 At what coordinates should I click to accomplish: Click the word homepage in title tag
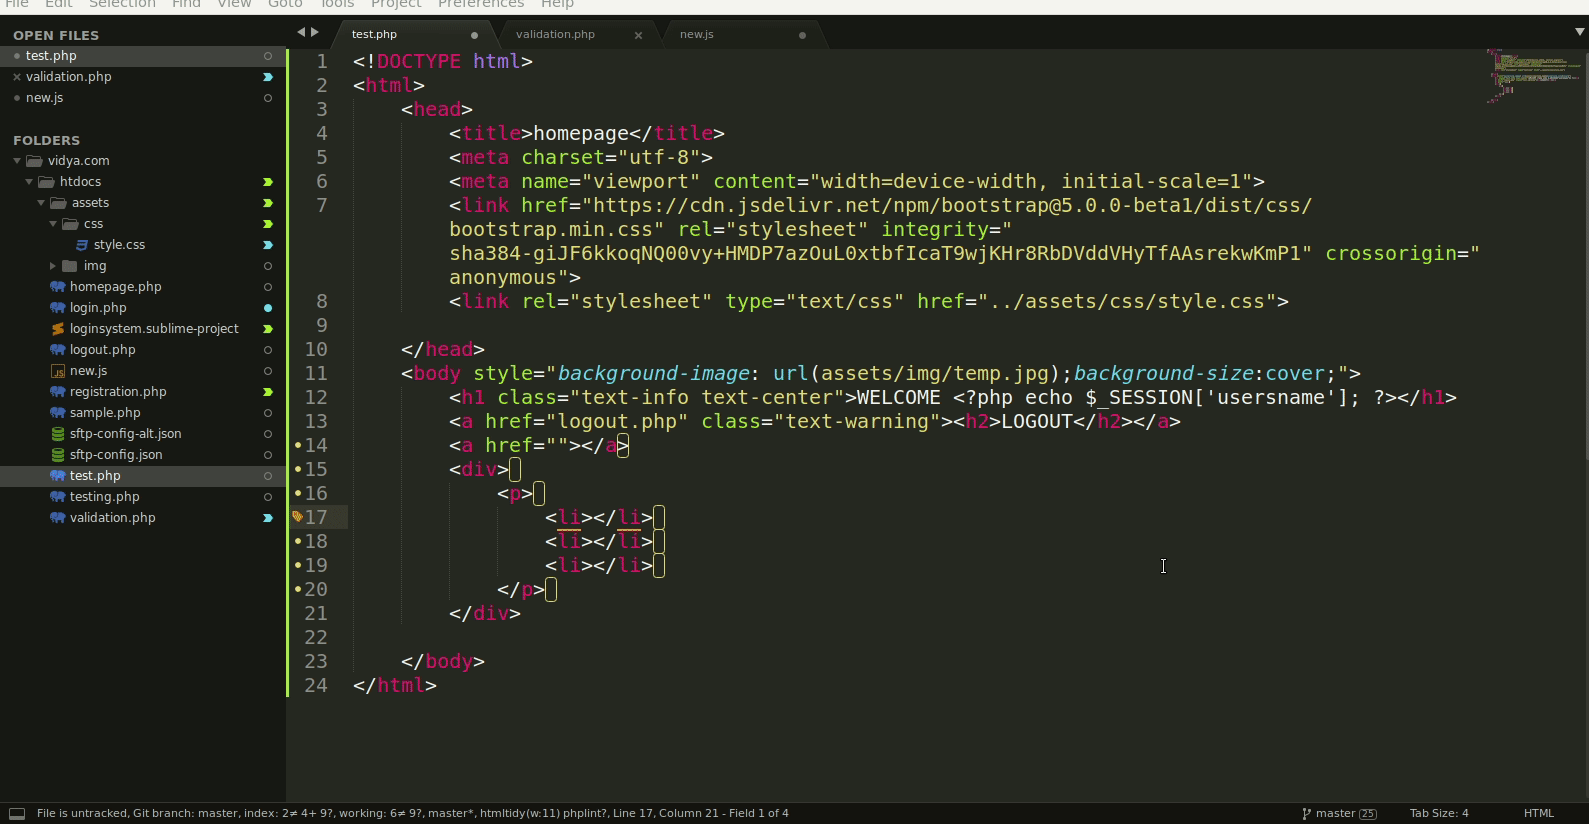[x=581, y=133]
